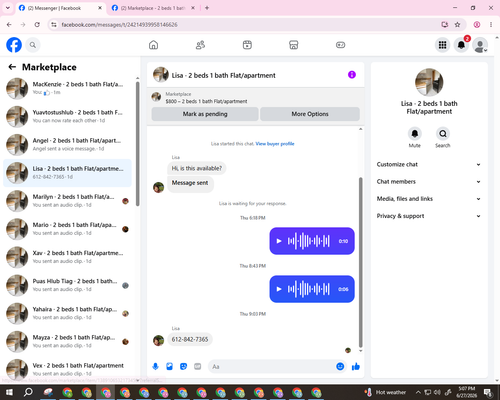Reload the page with the refresh icon
The height and width of the screenshot is (400, 500).
pos(37,25)
